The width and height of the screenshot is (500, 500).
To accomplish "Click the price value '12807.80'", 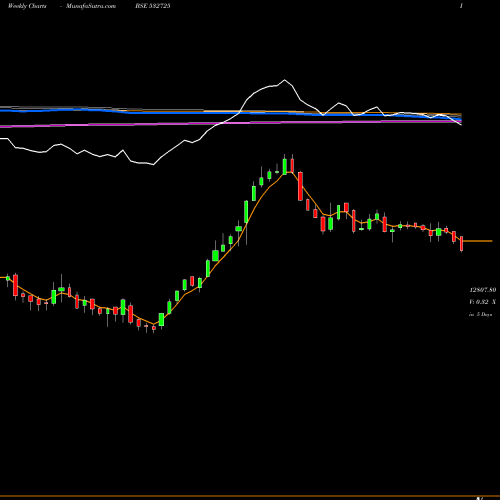I will click(x=483, y=290).
